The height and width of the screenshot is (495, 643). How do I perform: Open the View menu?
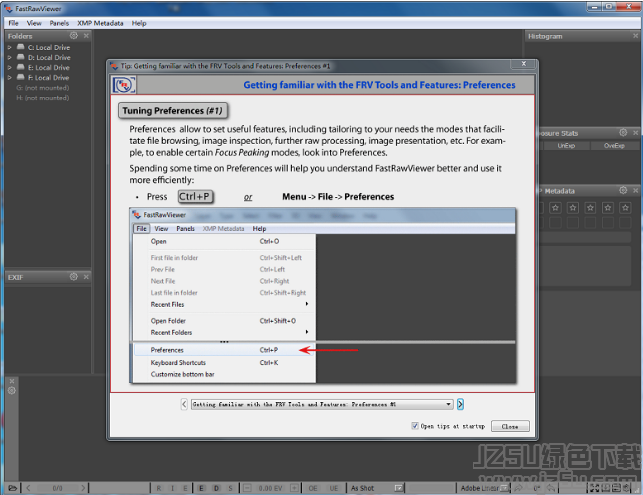34,23
